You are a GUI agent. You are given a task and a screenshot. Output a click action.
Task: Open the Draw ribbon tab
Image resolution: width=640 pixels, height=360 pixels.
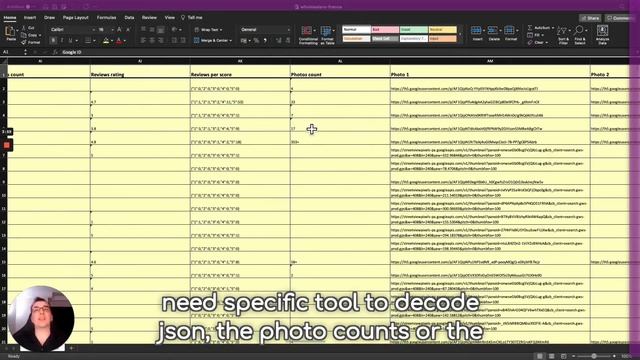[49, 18]
